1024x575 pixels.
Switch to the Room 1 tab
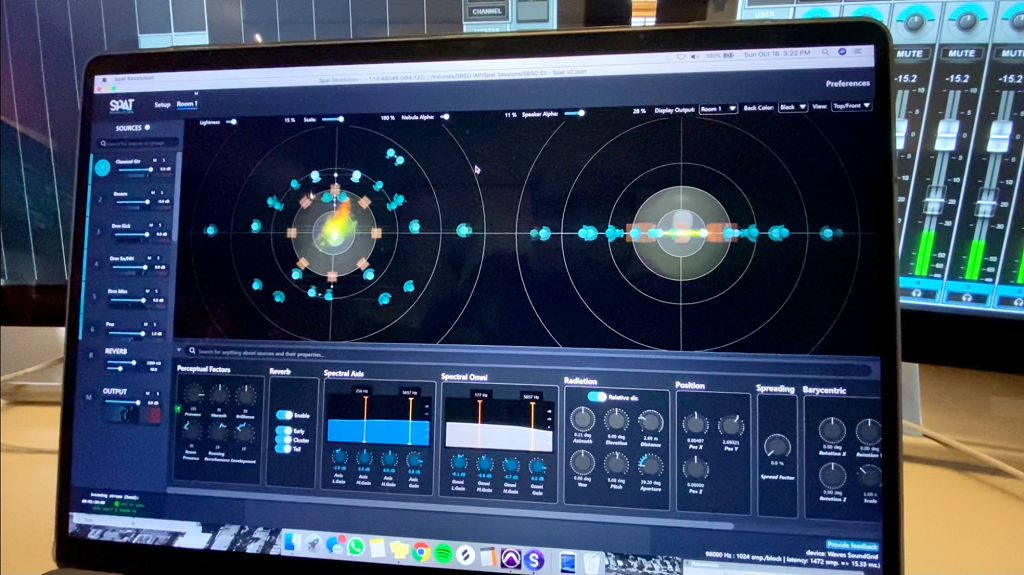coord(187,104)
